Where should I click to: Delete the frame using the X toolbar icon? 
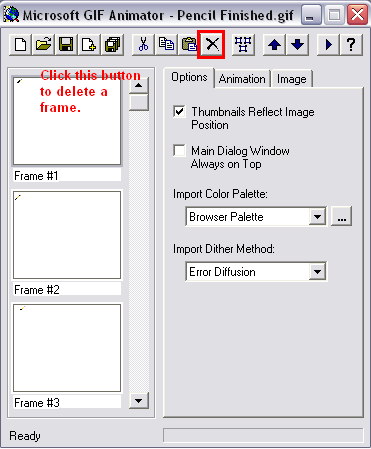pos(211,44)
